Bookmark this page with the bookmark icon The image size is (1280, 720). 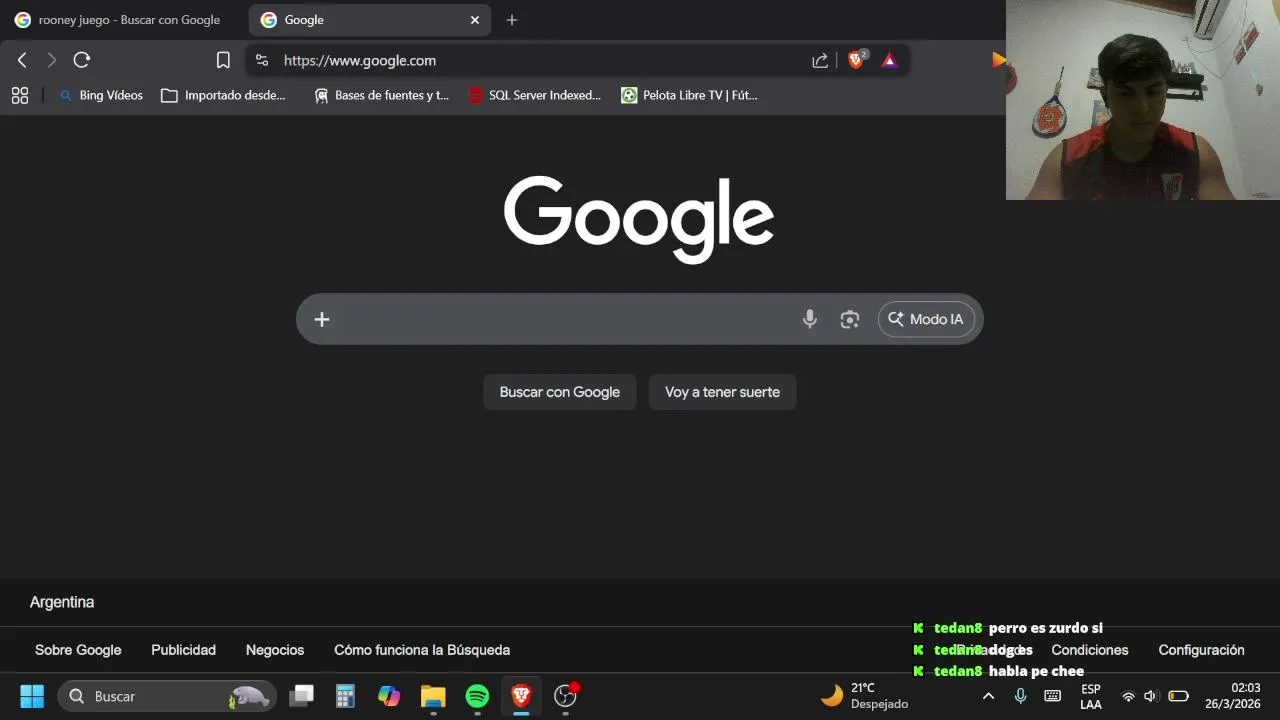223,60
